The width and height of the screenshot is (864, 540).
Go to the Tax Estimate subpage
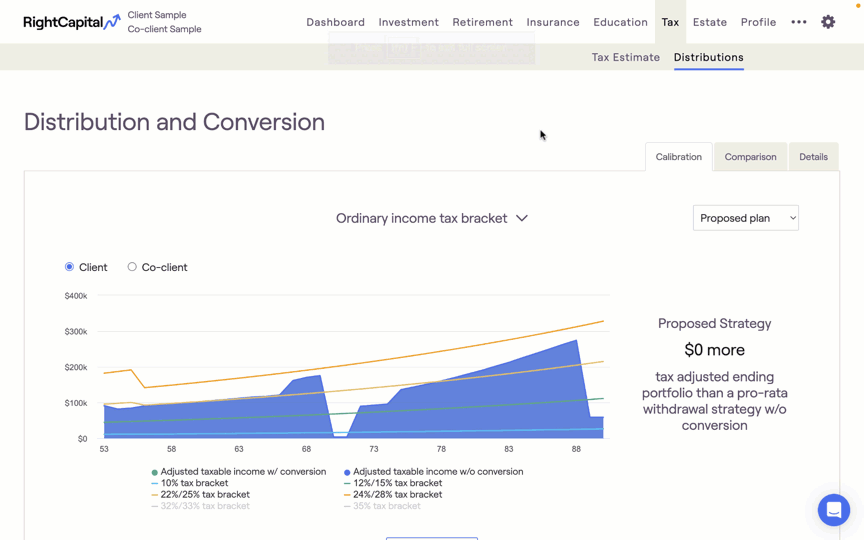click(625, 57)
